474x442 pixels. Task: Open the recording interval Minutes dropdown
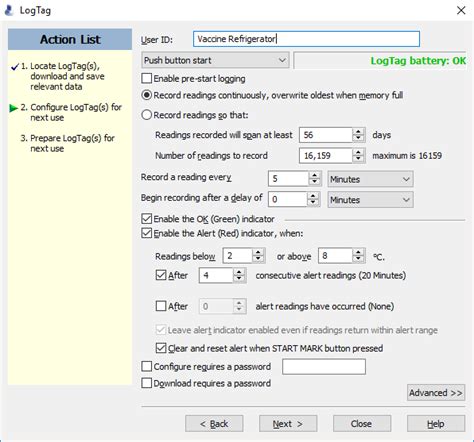pos(370,179)
